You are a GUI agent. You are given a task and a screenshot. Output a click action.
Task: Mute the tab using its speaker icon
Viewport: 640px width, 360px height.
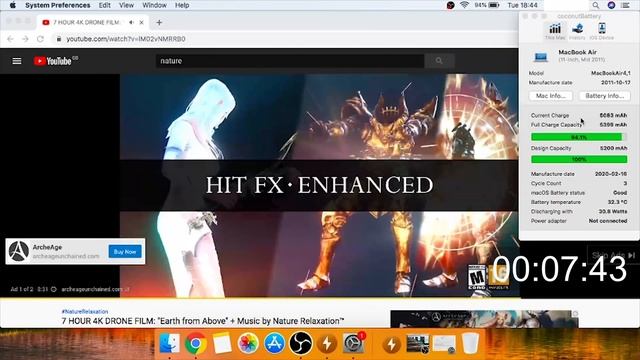131,22
